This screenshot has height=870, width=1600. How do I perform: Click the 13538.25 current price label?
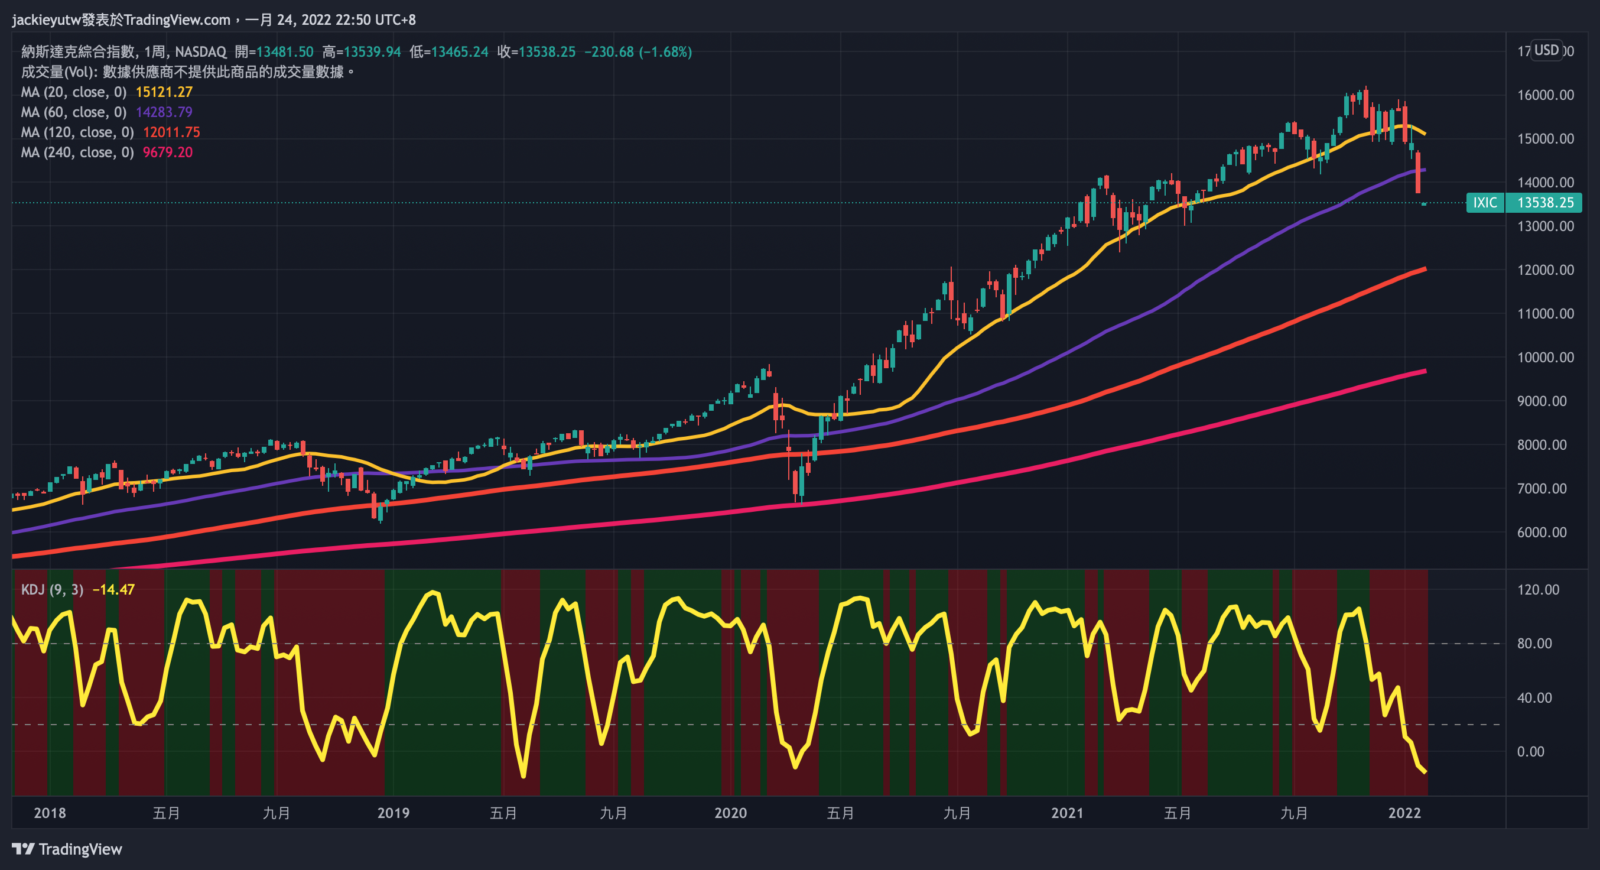point(1545,203)
